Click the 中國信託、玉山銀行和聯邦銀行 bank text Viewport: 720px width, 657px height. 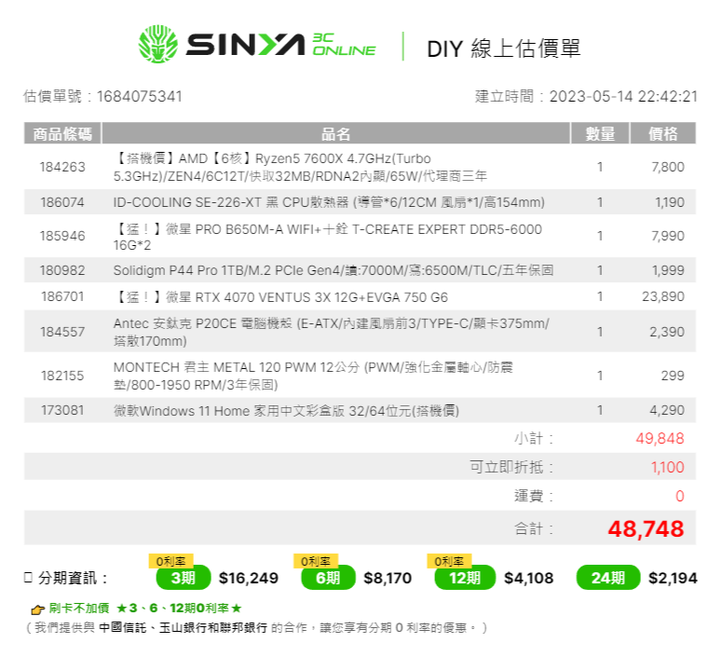183,627
